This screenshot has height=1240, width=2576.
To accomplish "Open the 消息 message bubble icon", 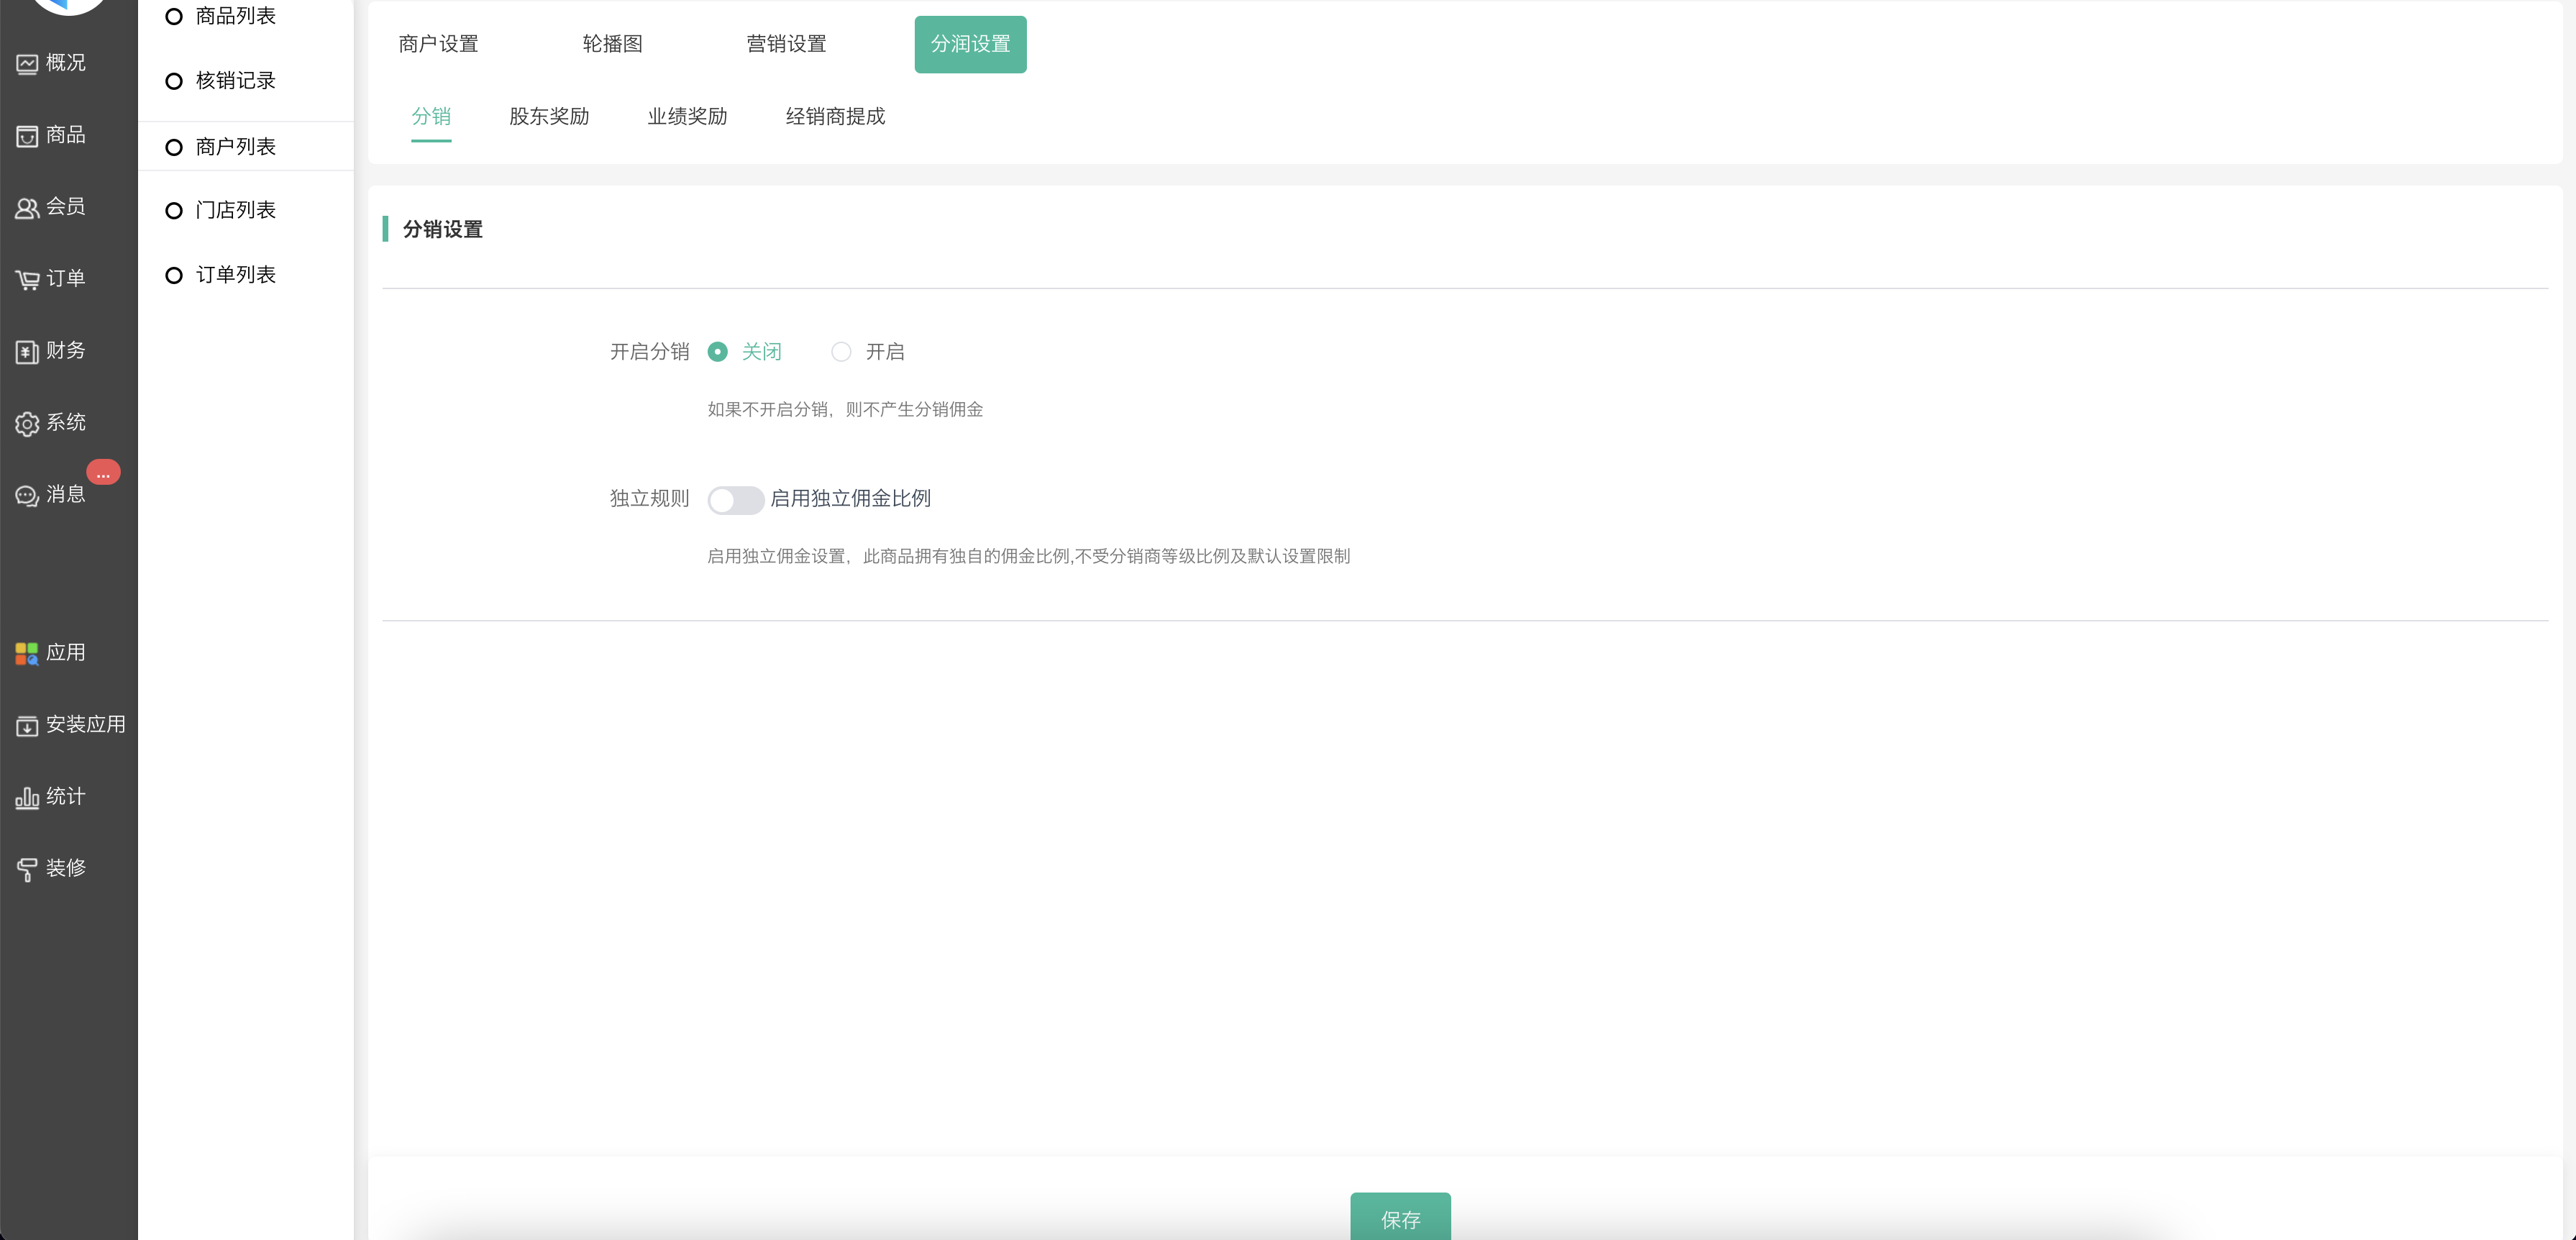I will [27, 496].
